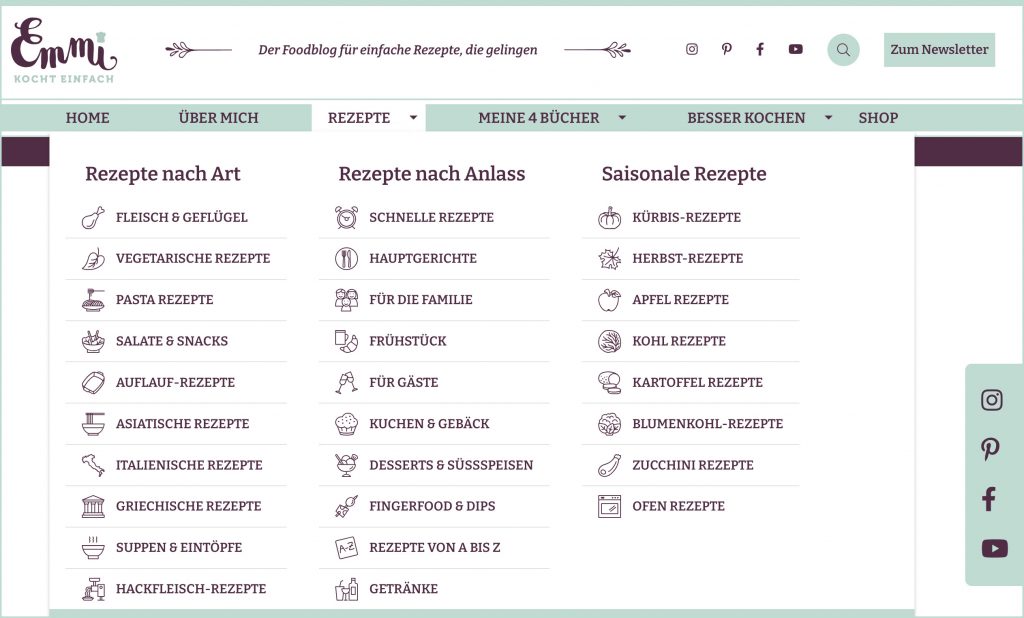Open the Shop menu item

point(878,118)
